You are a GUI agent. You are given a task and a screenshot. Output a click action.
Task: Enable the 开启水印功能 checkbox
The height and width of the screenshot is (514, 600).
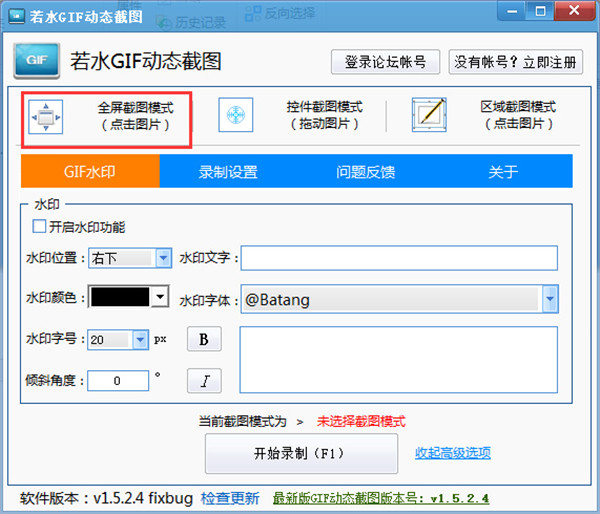39,226
